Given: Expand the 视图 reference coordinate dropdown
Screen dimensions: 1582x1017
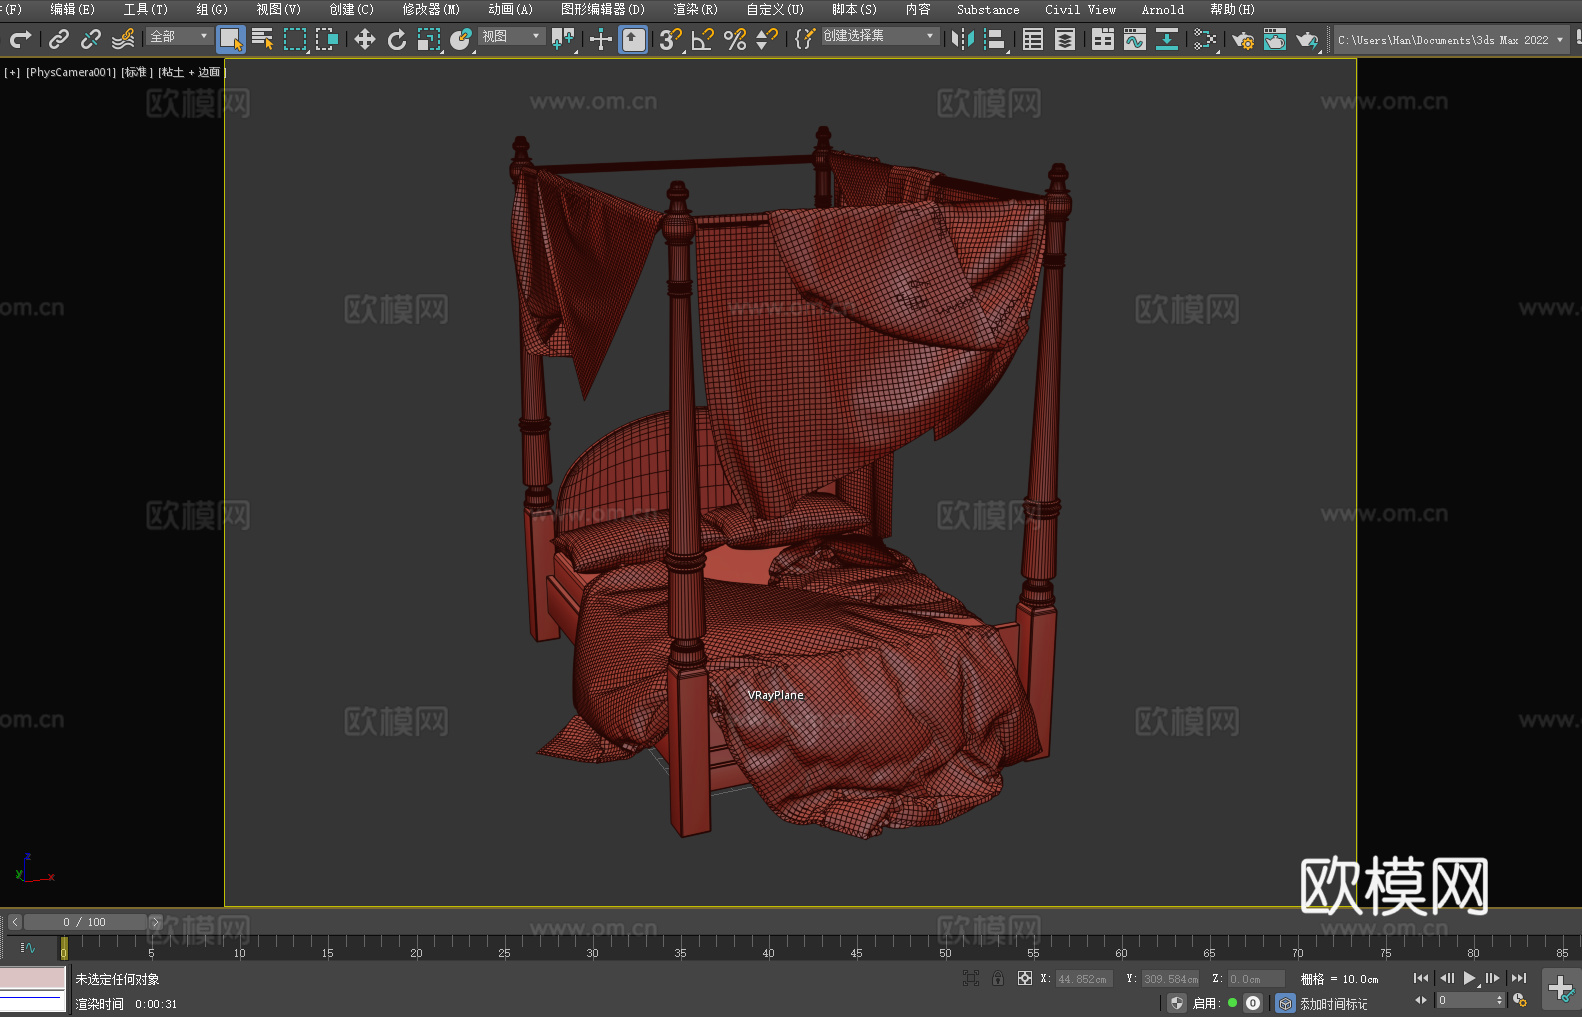Looking at the screenshot, I should coord(510,37).
